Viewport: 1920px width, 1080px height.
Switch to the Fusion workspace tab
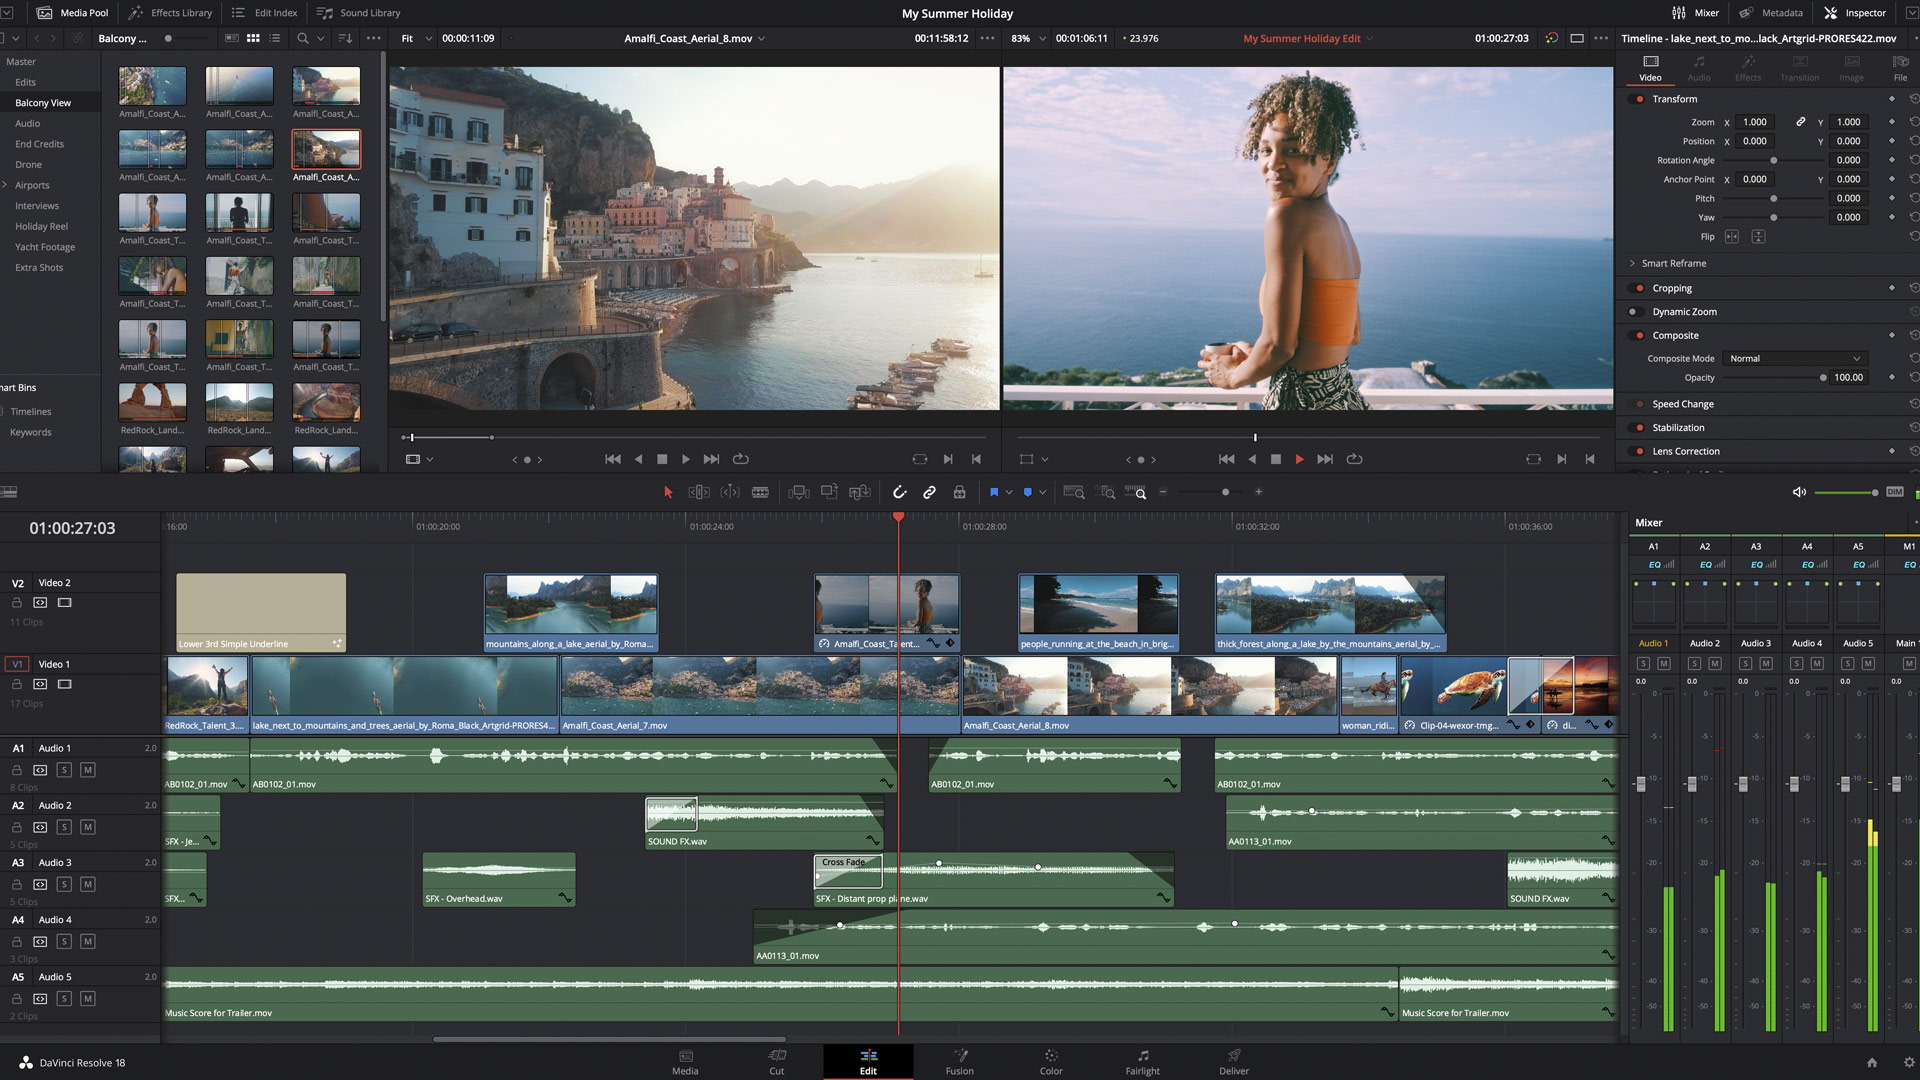960,1062
